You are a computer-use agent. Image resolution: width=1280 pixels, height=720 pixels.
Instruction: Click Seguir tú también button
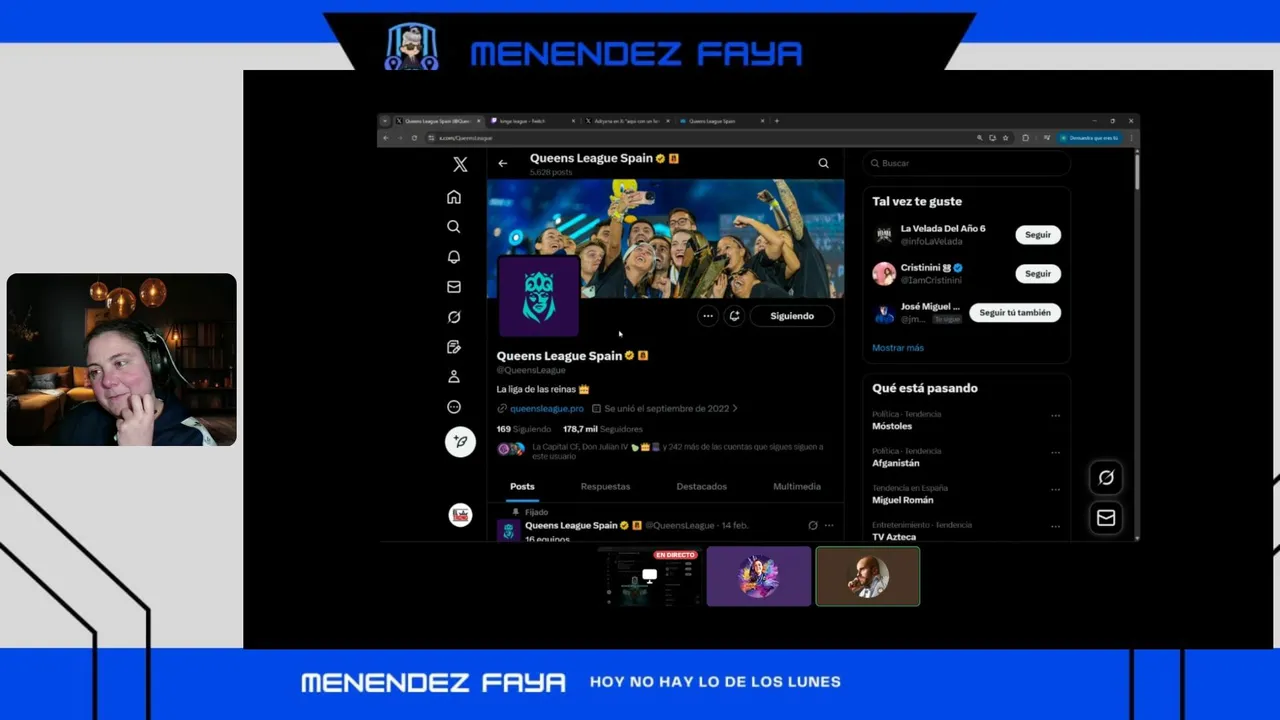[x=1015, y=313]
